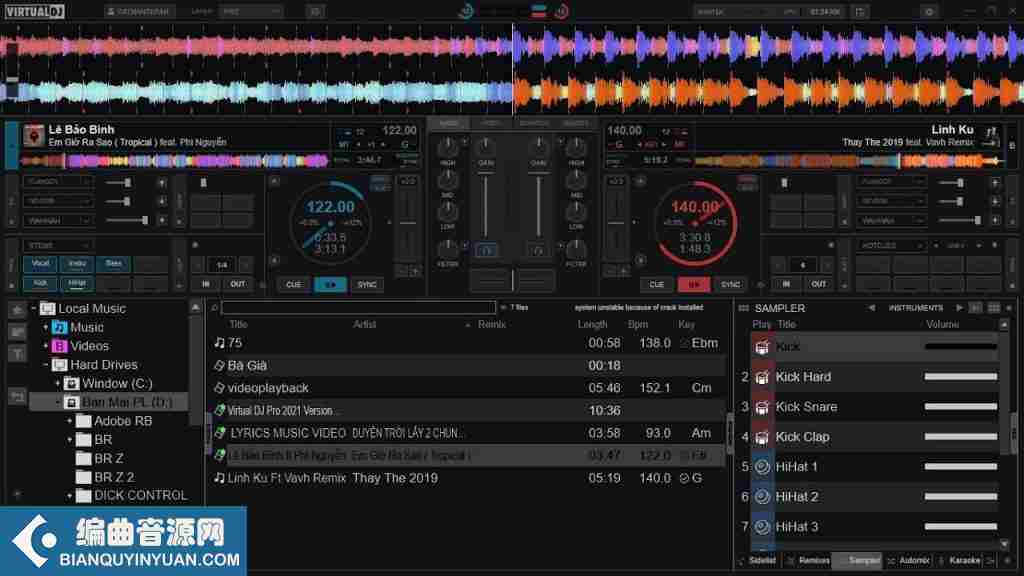Set loop IN on right deck
This screenshot has width=1024, height=576.
click(x=786, y=284)
